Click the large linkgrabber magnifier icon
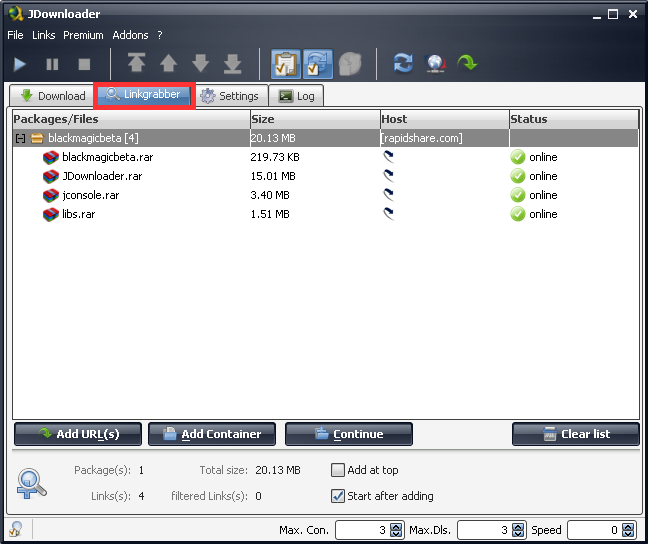 point(32,484)
